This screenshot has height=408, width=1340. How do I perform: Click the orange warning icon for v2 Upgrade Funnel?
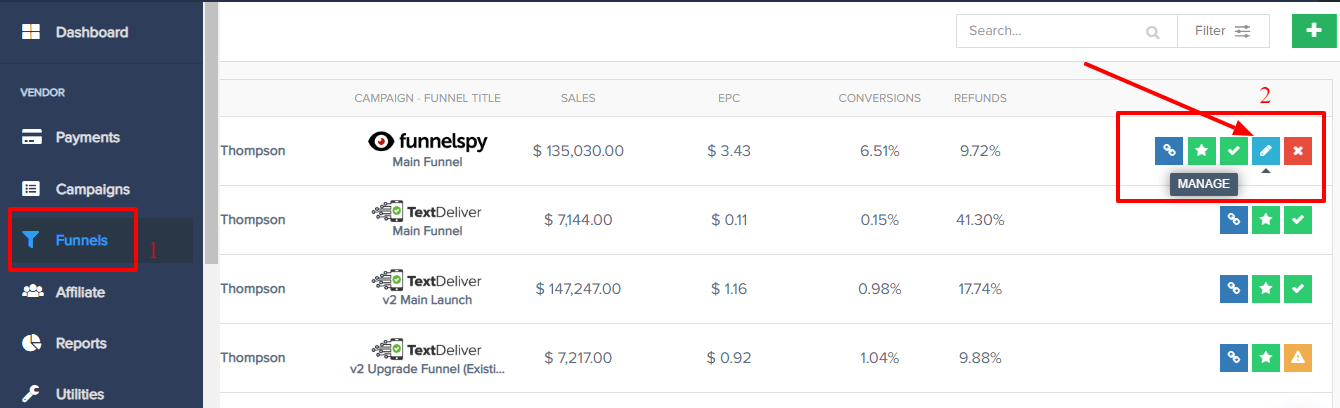tap(1297, 357)
